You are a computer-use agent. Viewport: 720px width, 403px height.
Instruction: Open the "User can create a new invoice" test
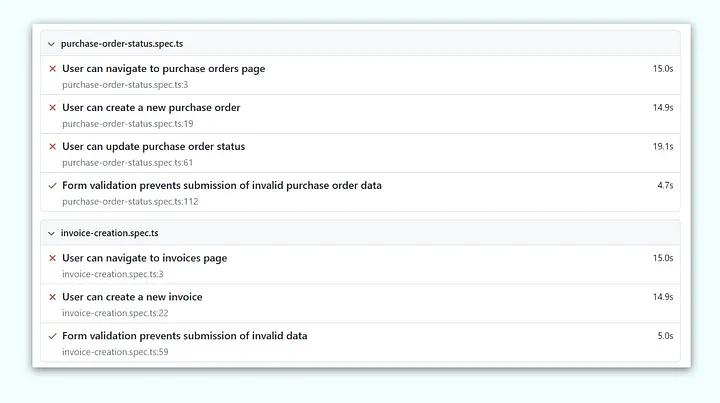coord(132,297)
